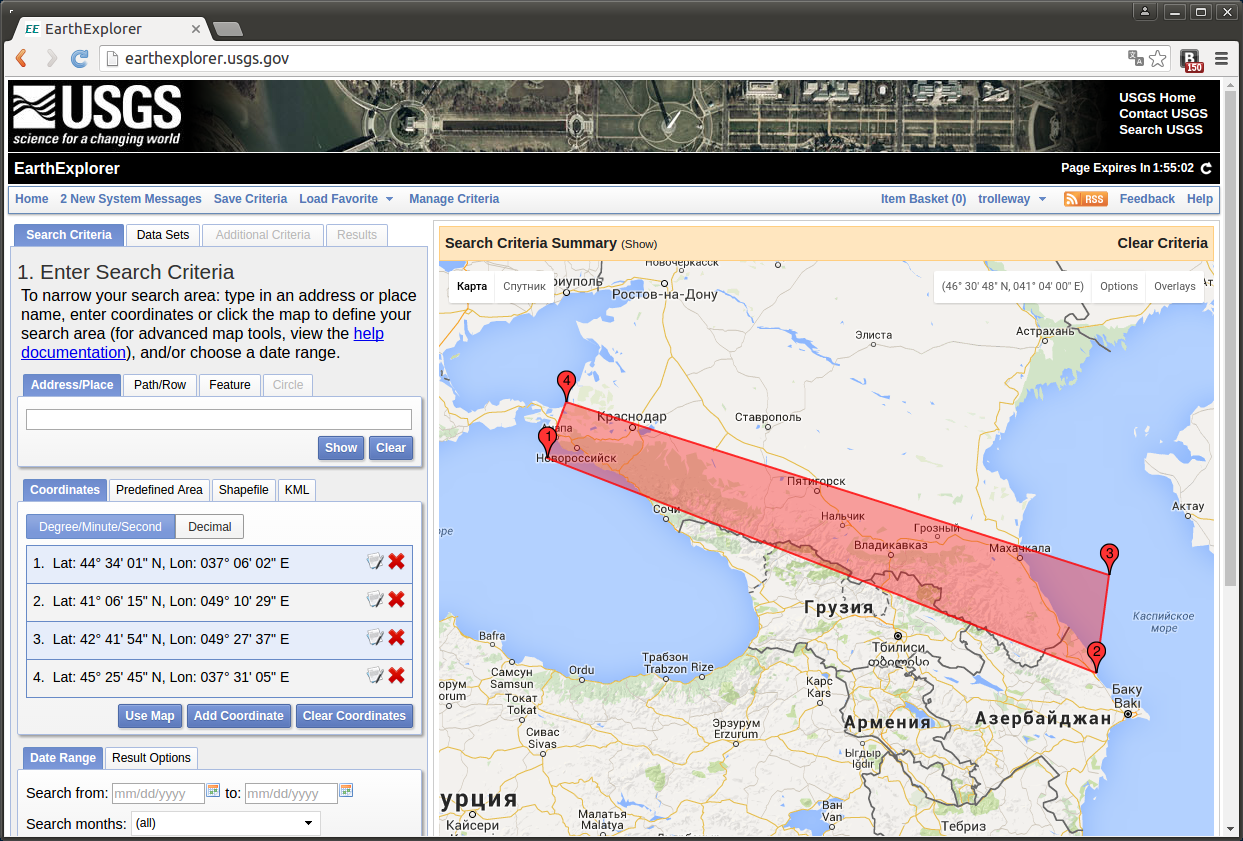Click Clear Criteria link
The height and width of the screenshot is (841, 1243).
(1163, 243)
